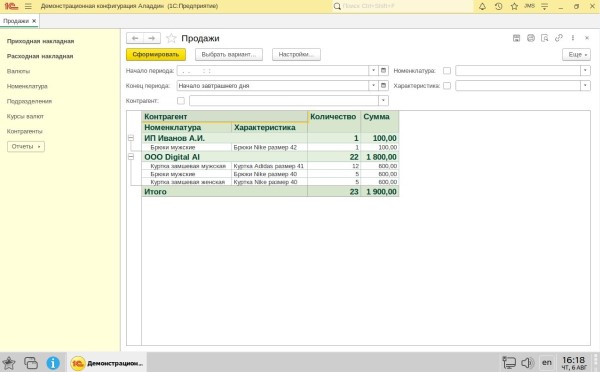
Task: Open favorites star in title bar
Action: click(514, 7)
